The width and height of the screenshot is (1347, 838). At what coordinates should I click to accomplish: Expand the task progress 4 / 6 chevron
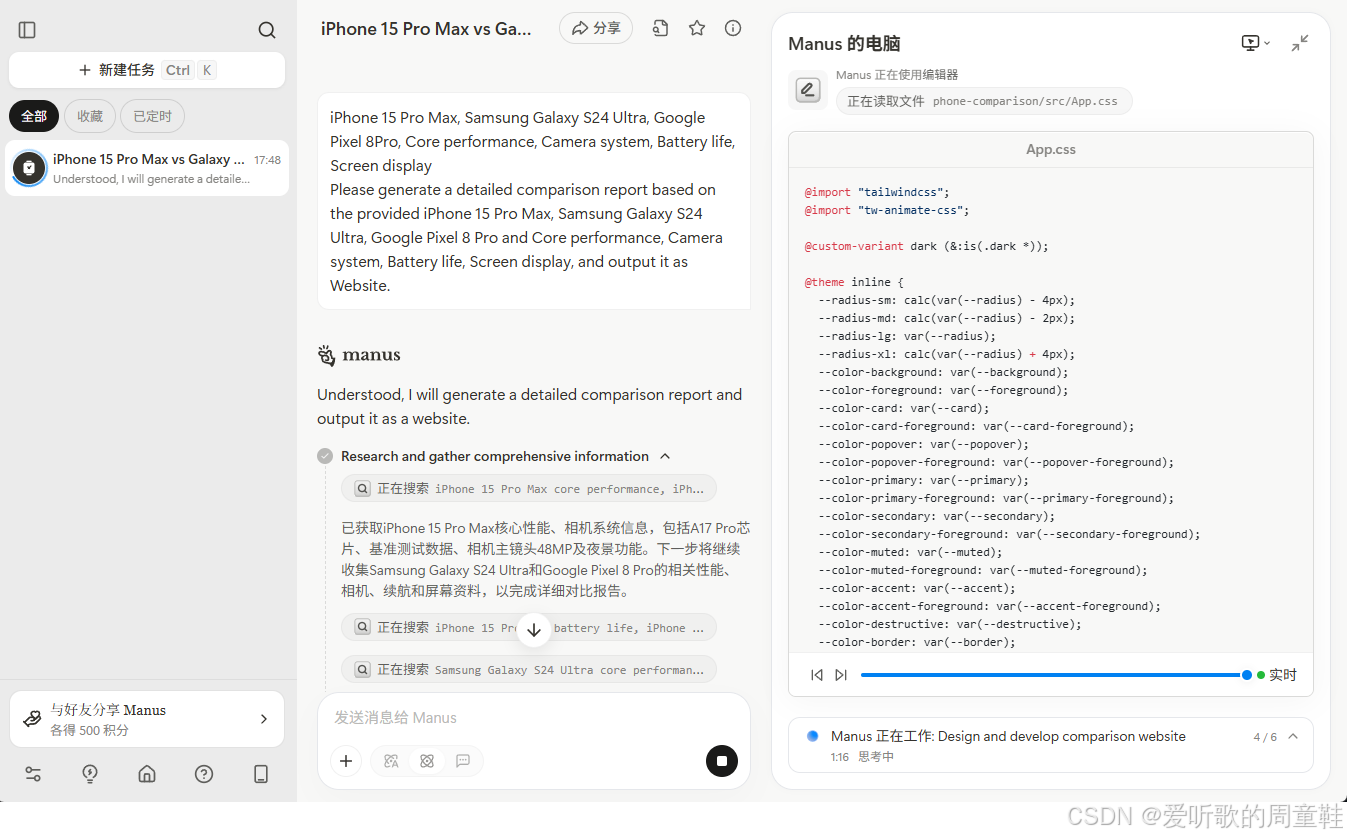coord(1293,737)
